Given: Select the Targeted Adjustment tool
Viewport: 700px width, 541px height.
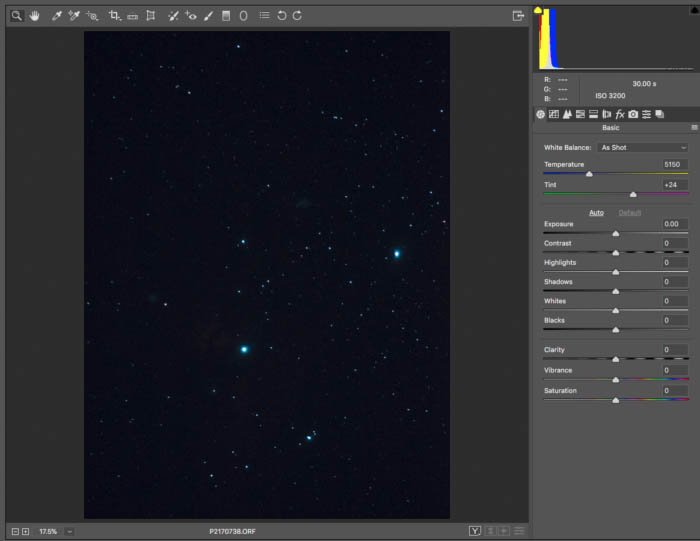Looking at the screenshot, I should [92, 16].
